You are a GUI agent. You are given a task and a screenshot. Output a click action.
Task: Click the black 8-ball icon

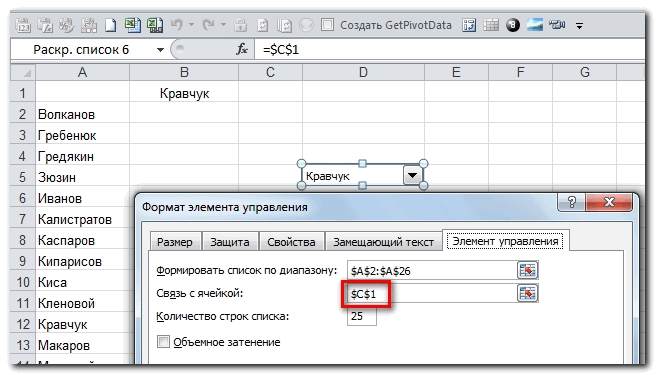(512, 25)
